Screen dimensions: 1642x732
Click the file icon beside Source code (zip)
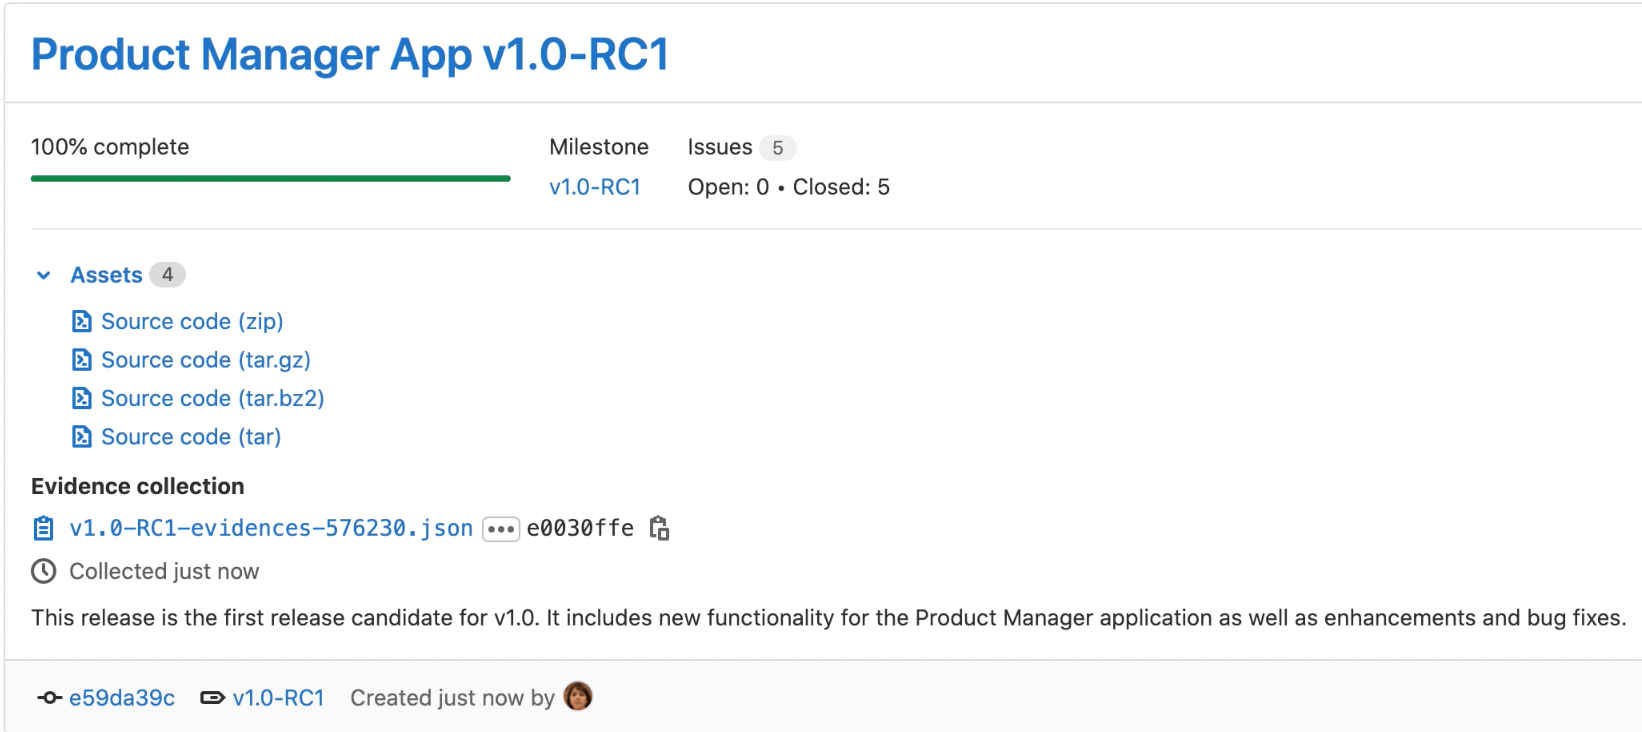click(81, 320)
